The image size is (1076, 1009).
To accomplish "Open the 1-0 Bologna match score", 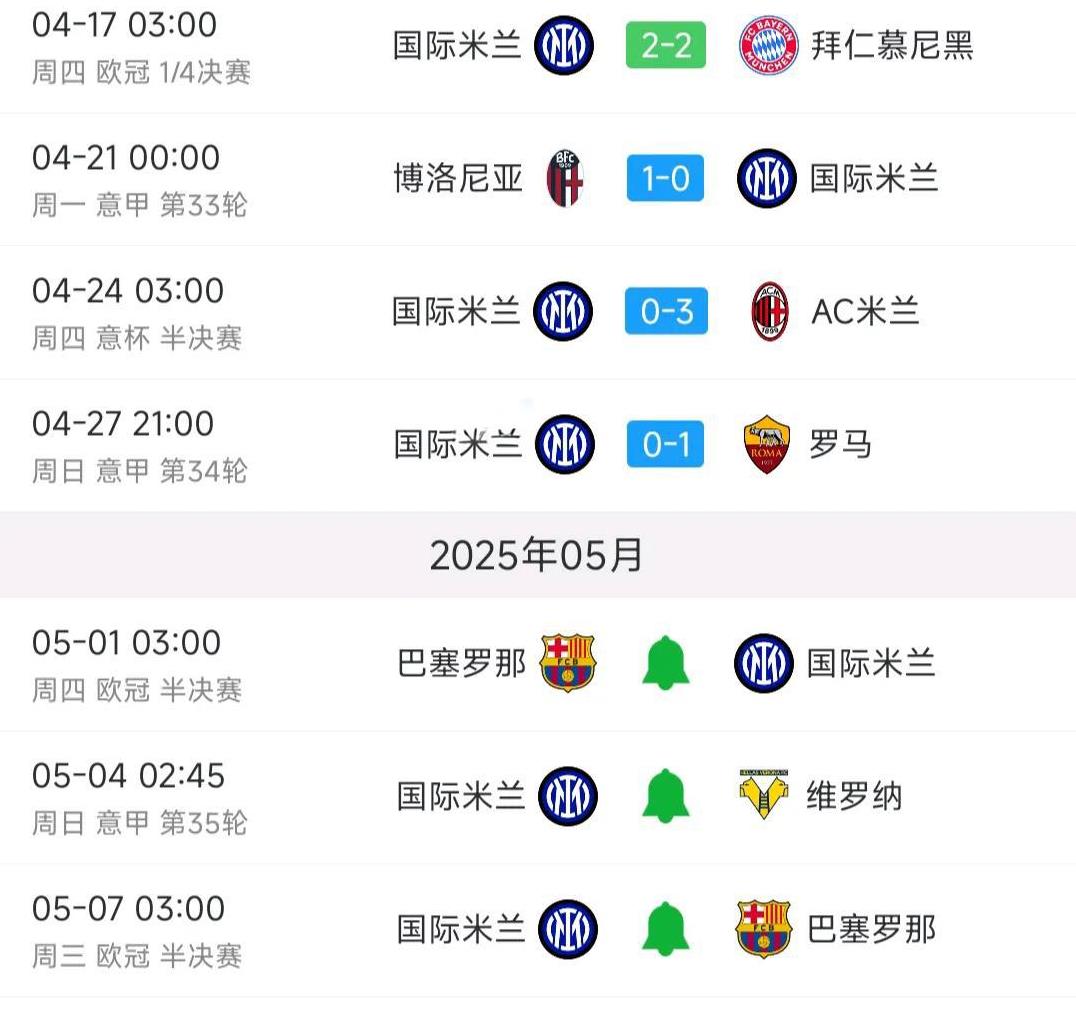I will click(665, 178).
